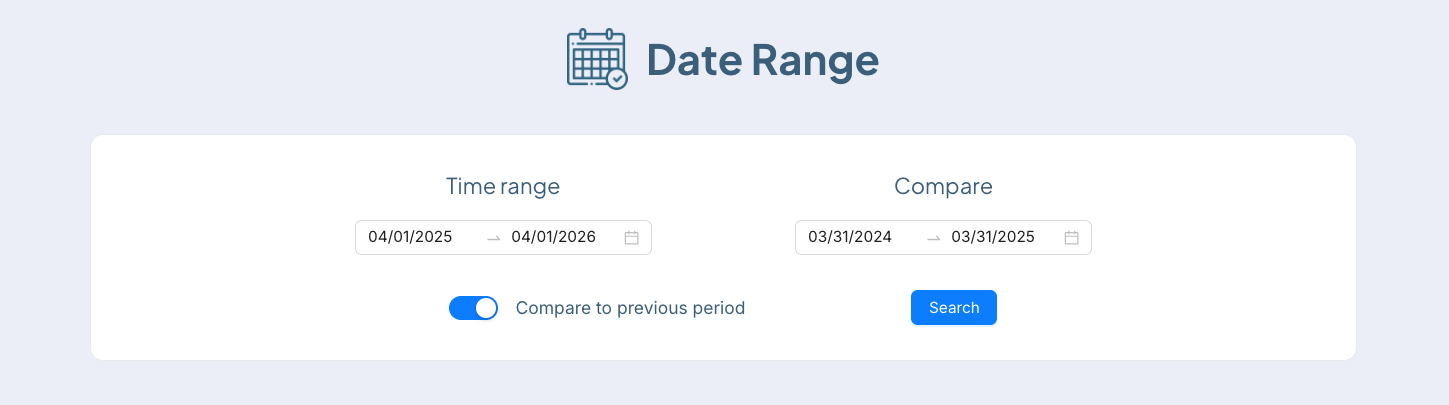
Task: Click the checkmark badge on the calendar logo
Action: (618, 78)
